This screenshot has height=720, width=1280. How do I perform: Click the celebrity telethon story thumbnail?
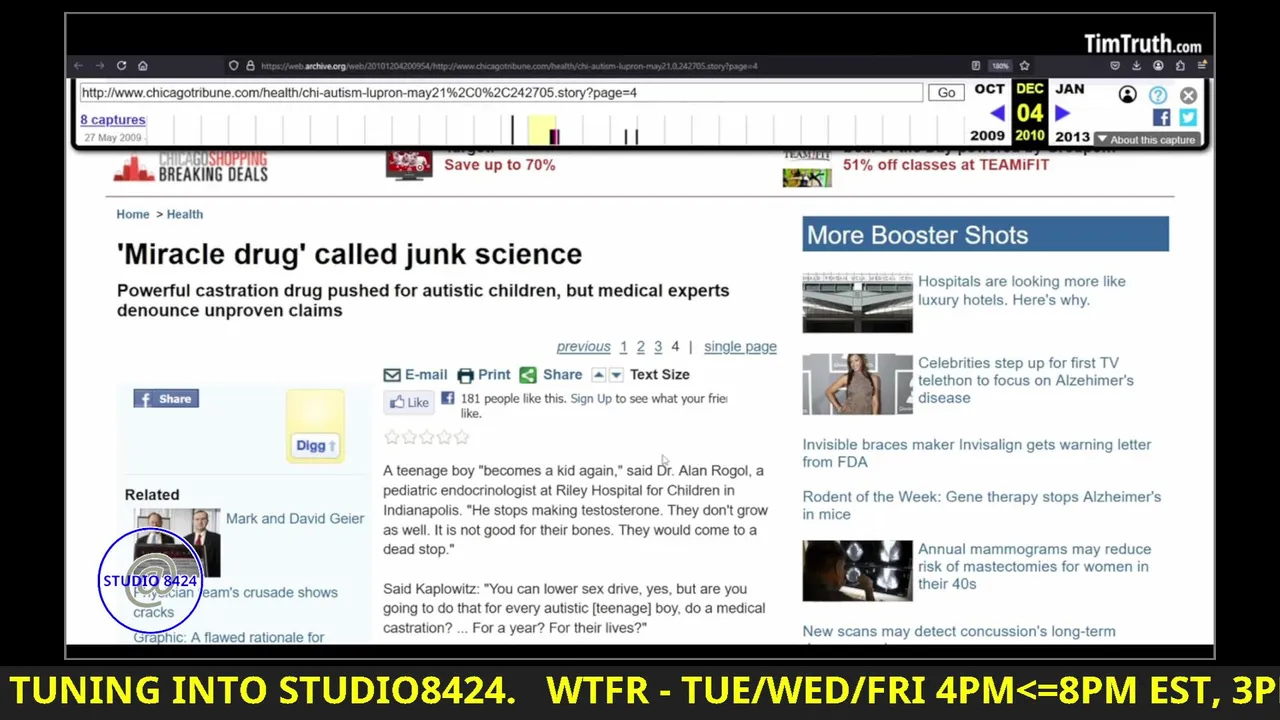tap(857, 384)
